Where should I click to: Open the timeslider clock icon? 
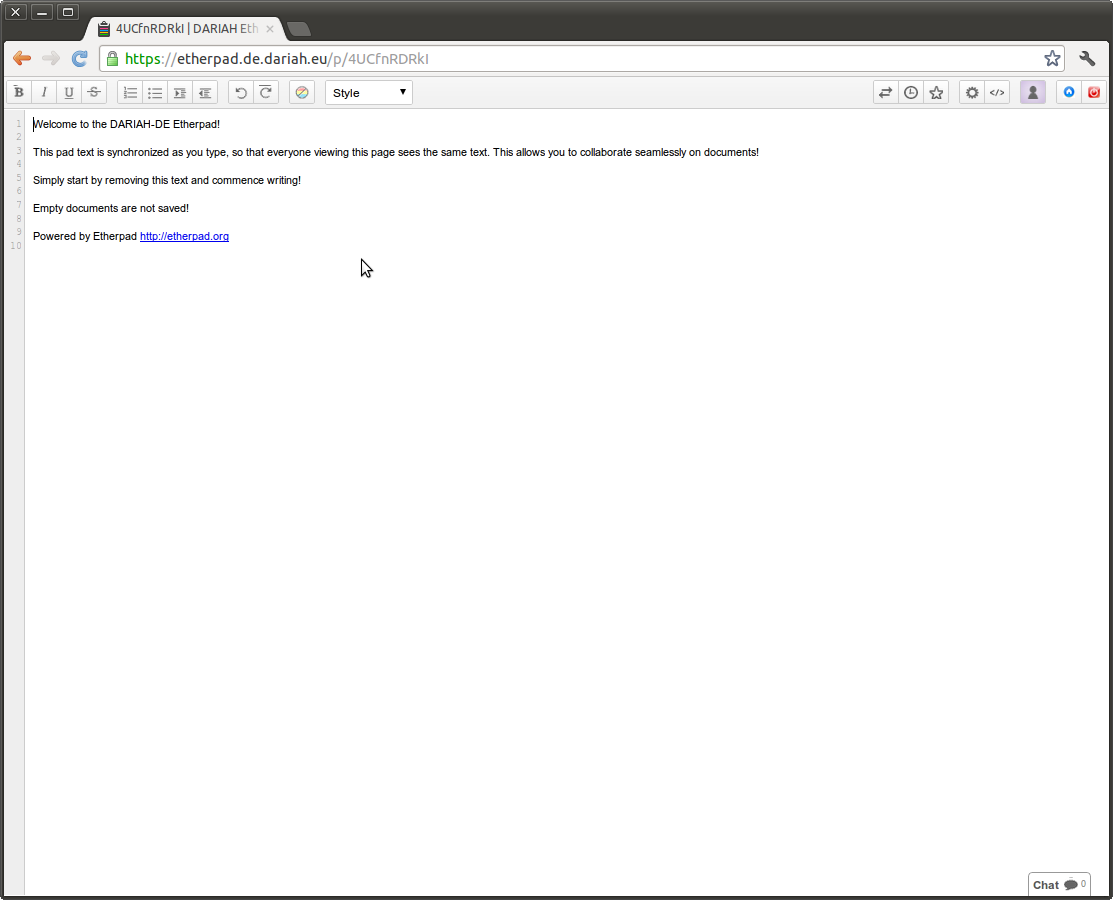click(911, 93)
